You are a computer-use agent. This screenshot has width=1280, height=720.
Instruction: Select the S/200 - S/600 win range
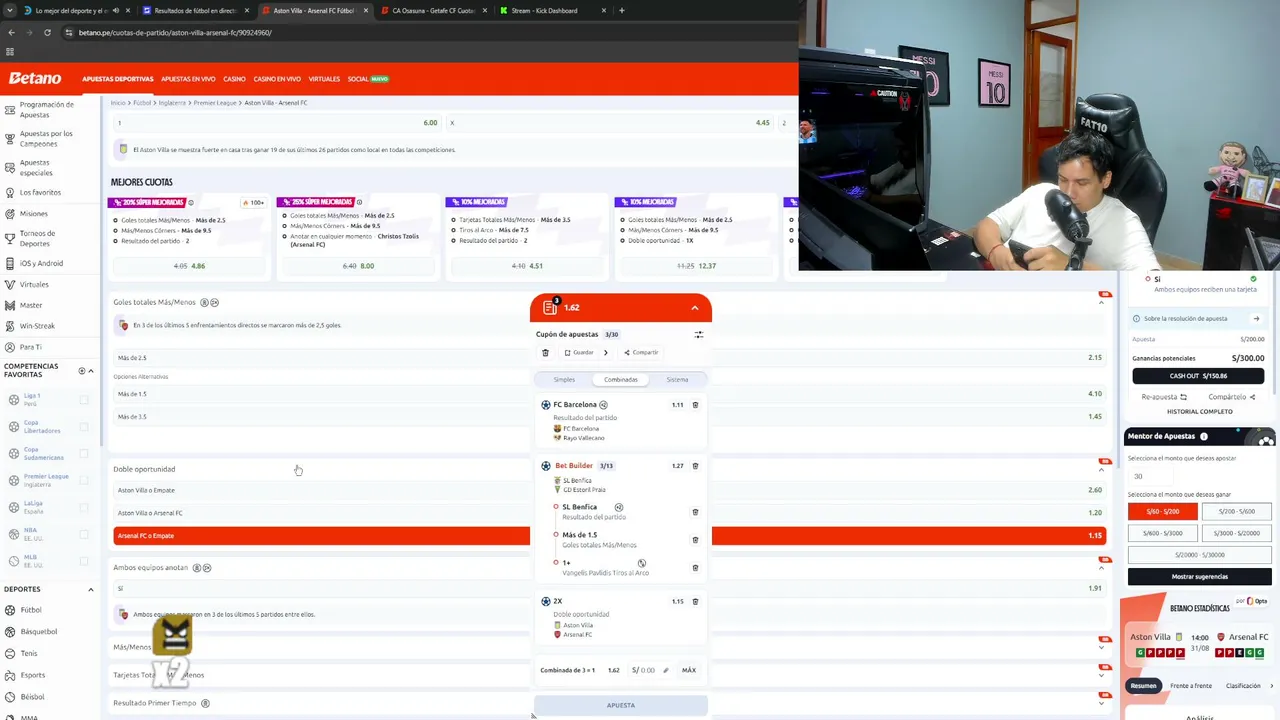[x=1237, y=512]
